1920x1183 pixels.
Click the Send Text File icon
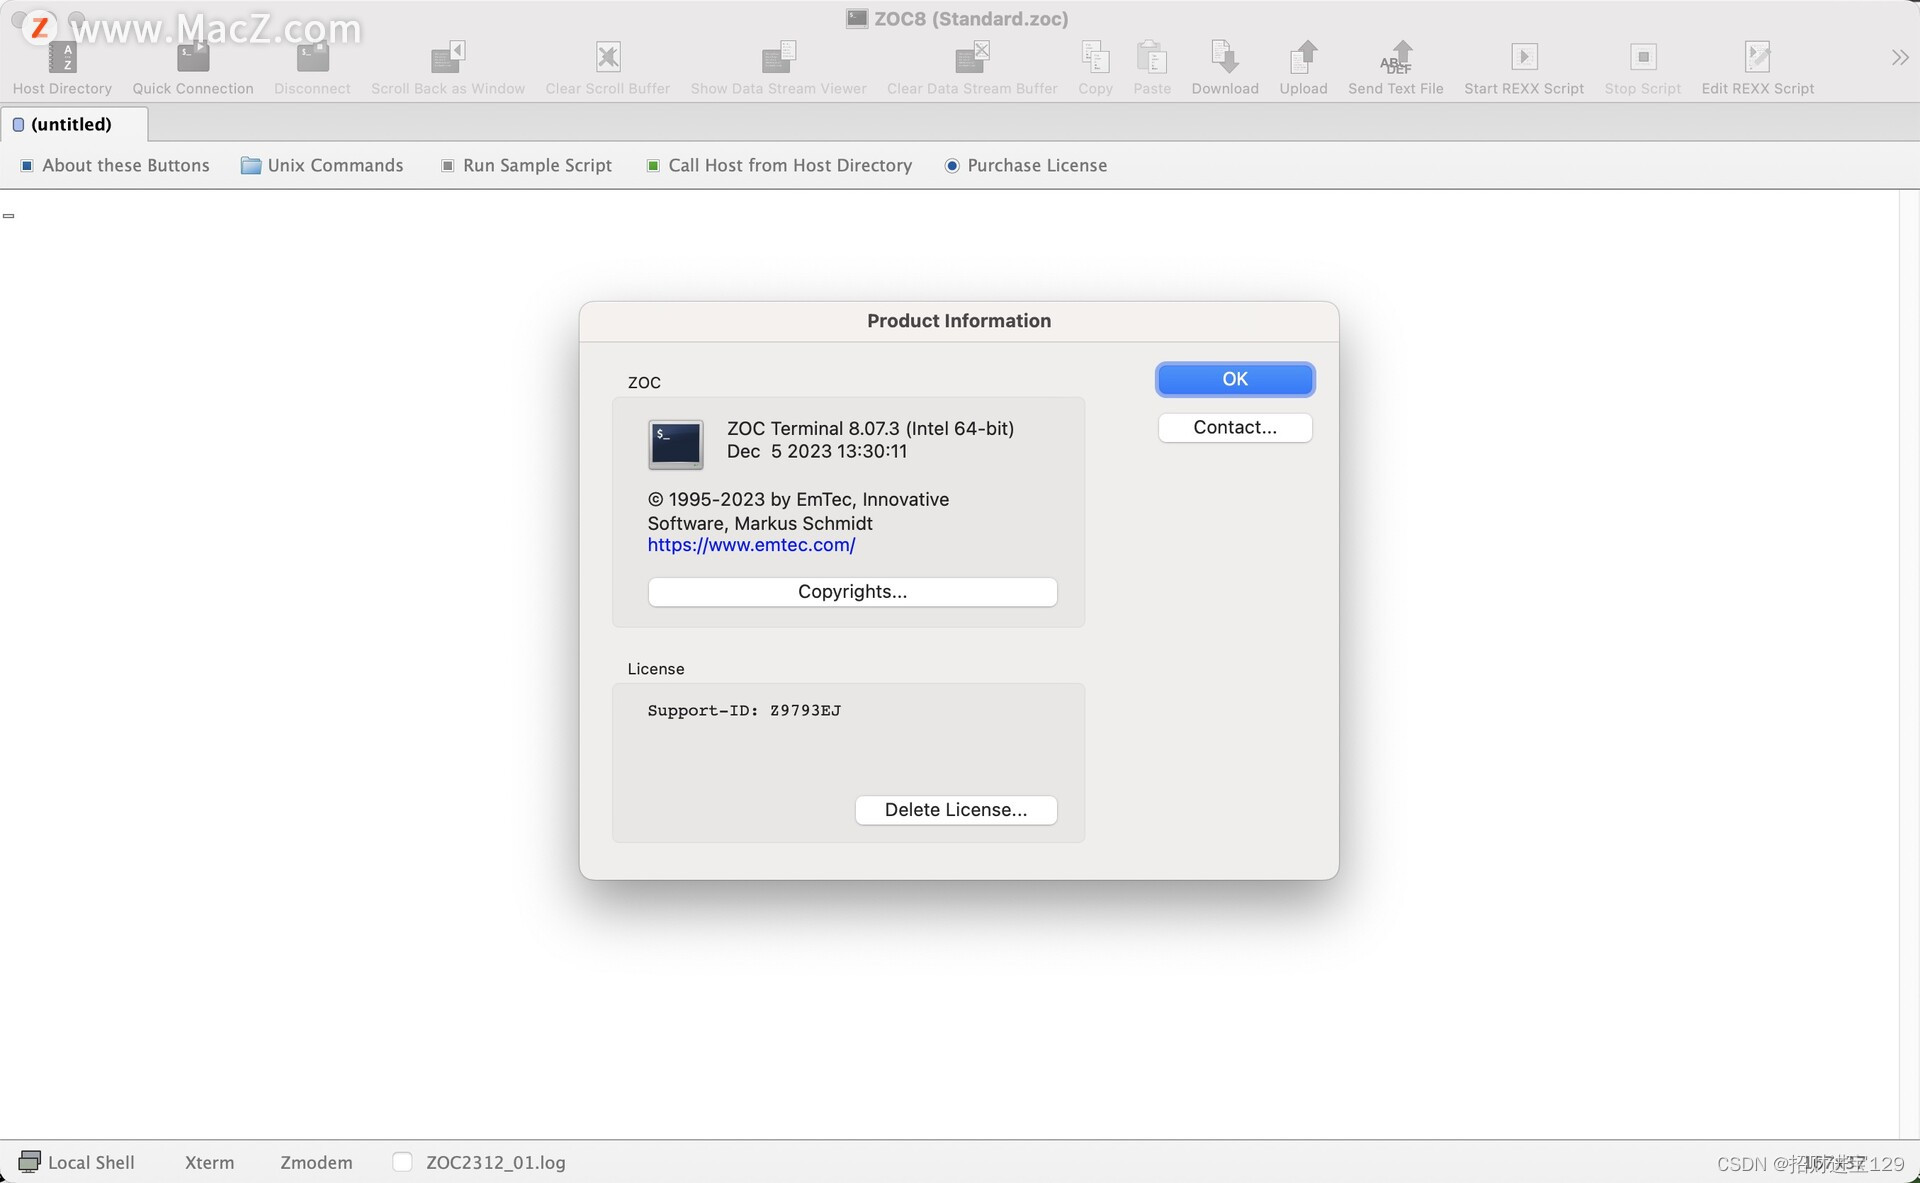click(x=1396, y=58)
